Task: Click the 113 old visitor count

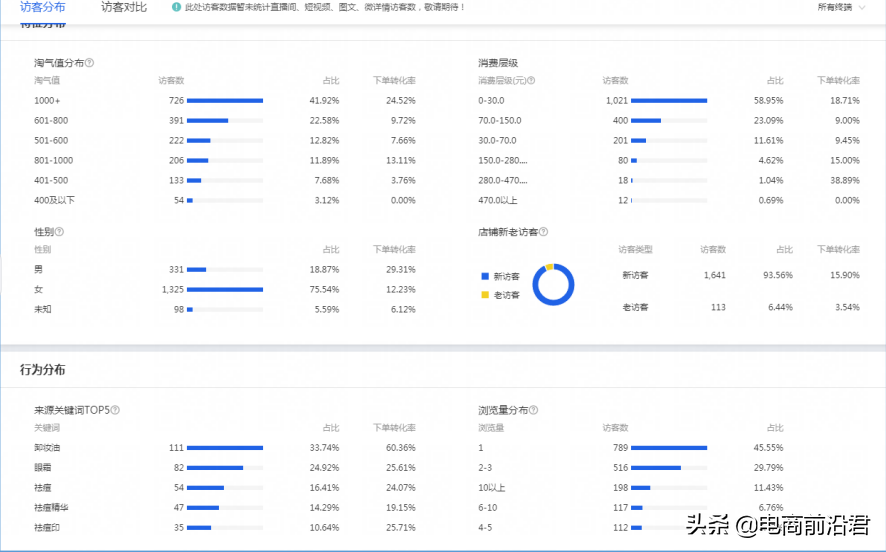Action: pyautogui.click(x=718, y=307)
